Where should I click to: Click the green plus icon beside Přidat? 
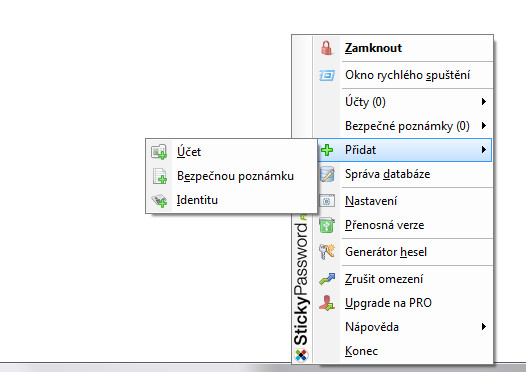[x=327, y=150]
